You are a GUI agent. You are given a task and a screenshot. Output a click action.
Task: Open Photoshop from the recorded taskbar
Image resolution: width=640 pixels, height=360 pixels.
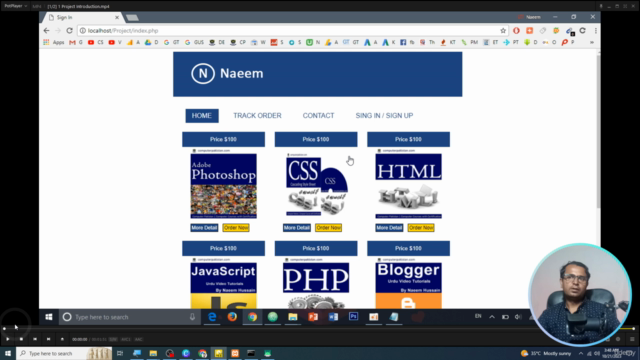coord(353,316)
